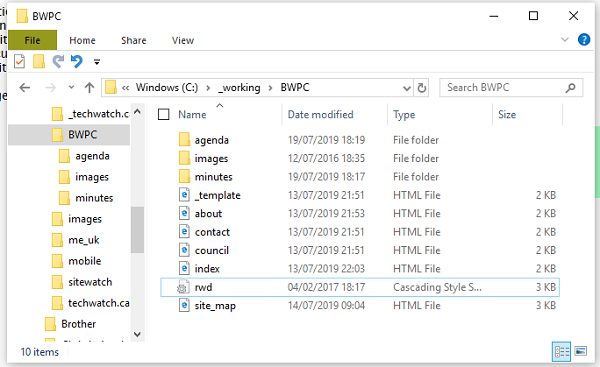The height and width of the screenshot is (367, 600).
Task: Click navigation pane scrollbar down arrow
Action: point(137,334)
